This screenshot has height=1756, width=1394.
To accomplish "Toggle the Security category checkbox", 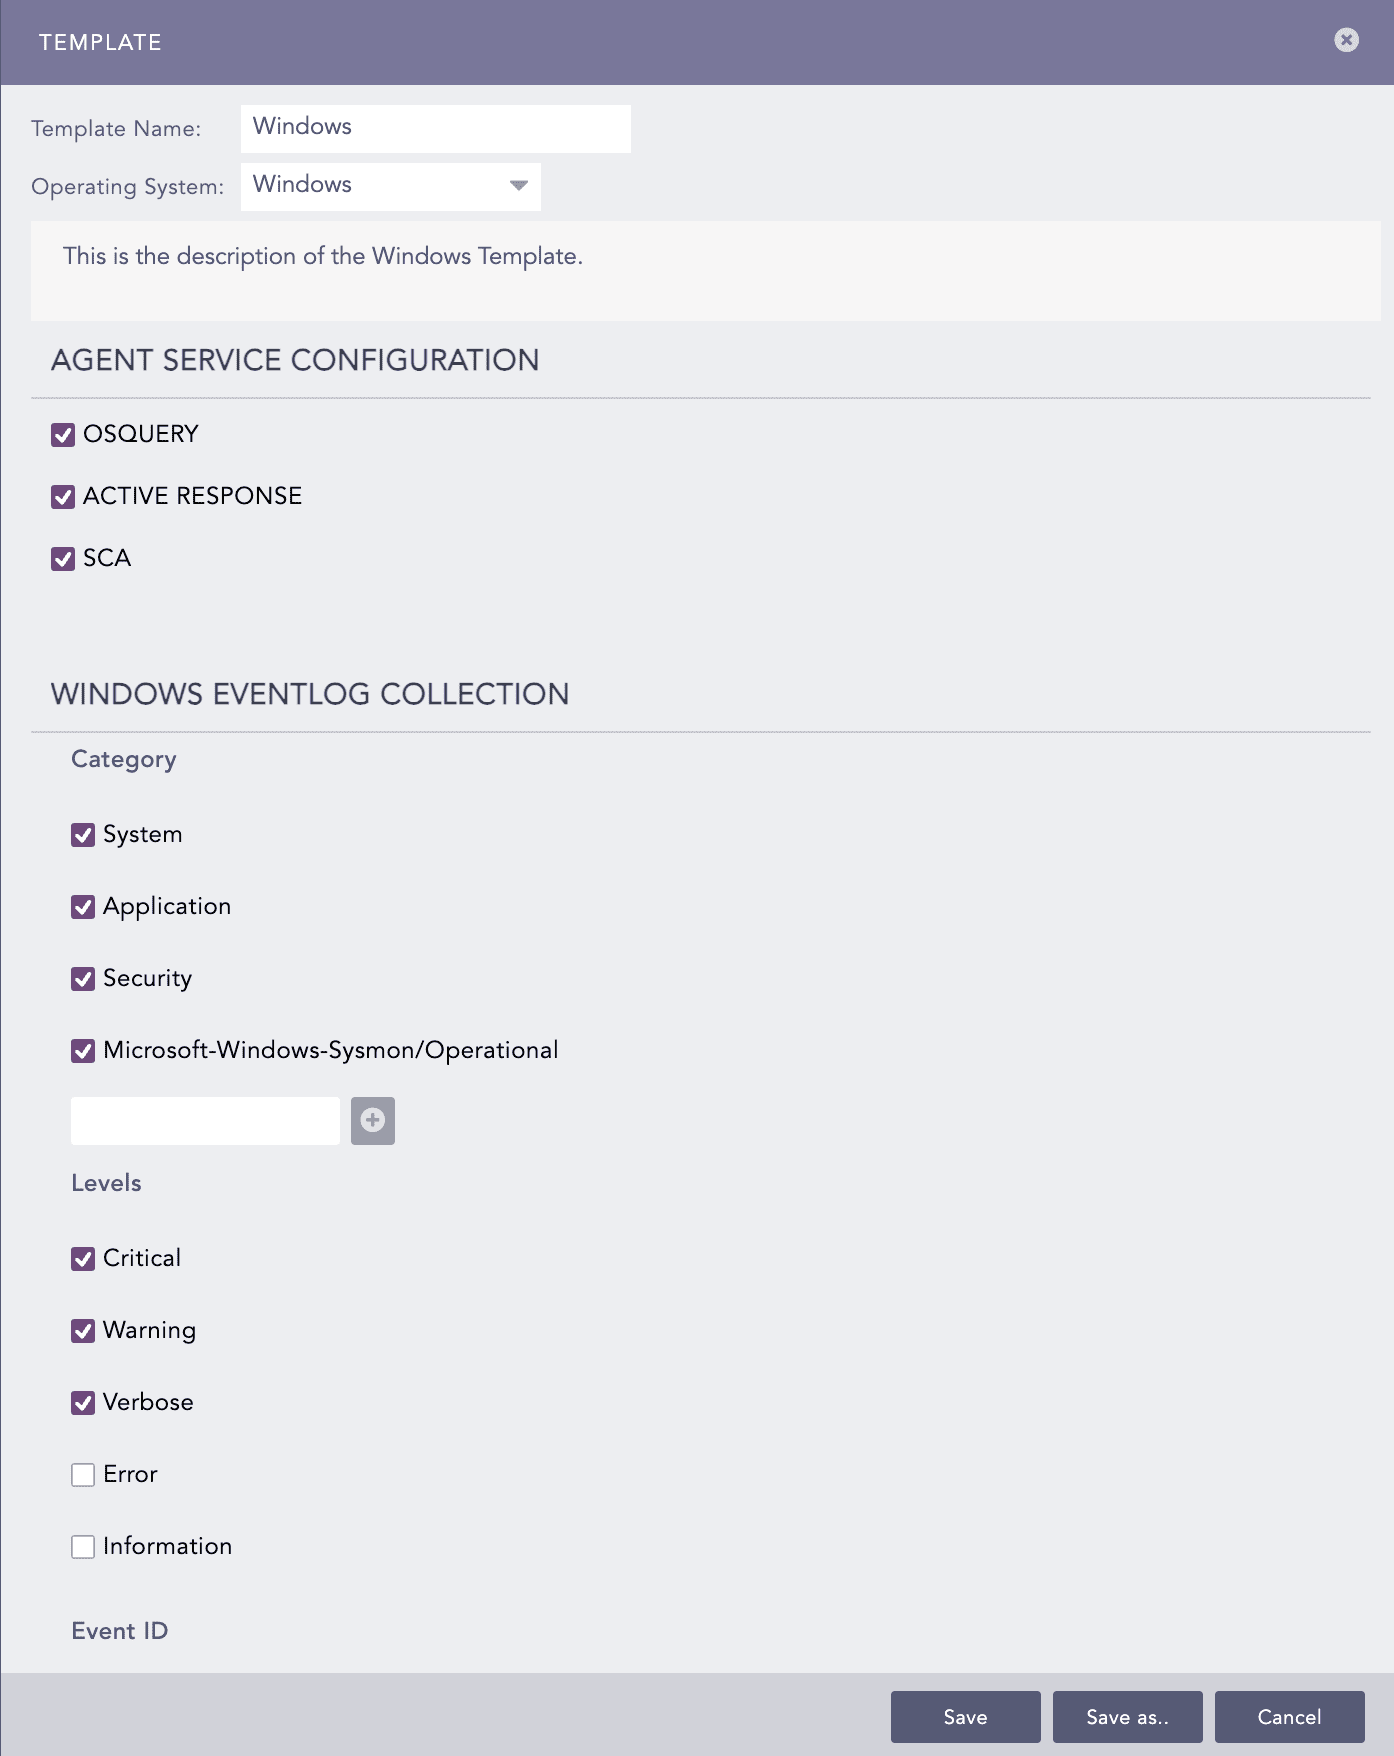I will click(83, 979).
